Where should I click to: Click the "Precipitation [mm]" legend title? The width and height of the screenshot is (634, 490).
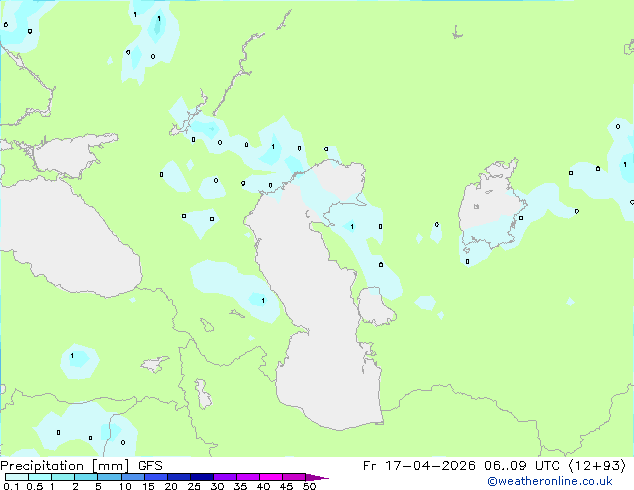(65, 466)
